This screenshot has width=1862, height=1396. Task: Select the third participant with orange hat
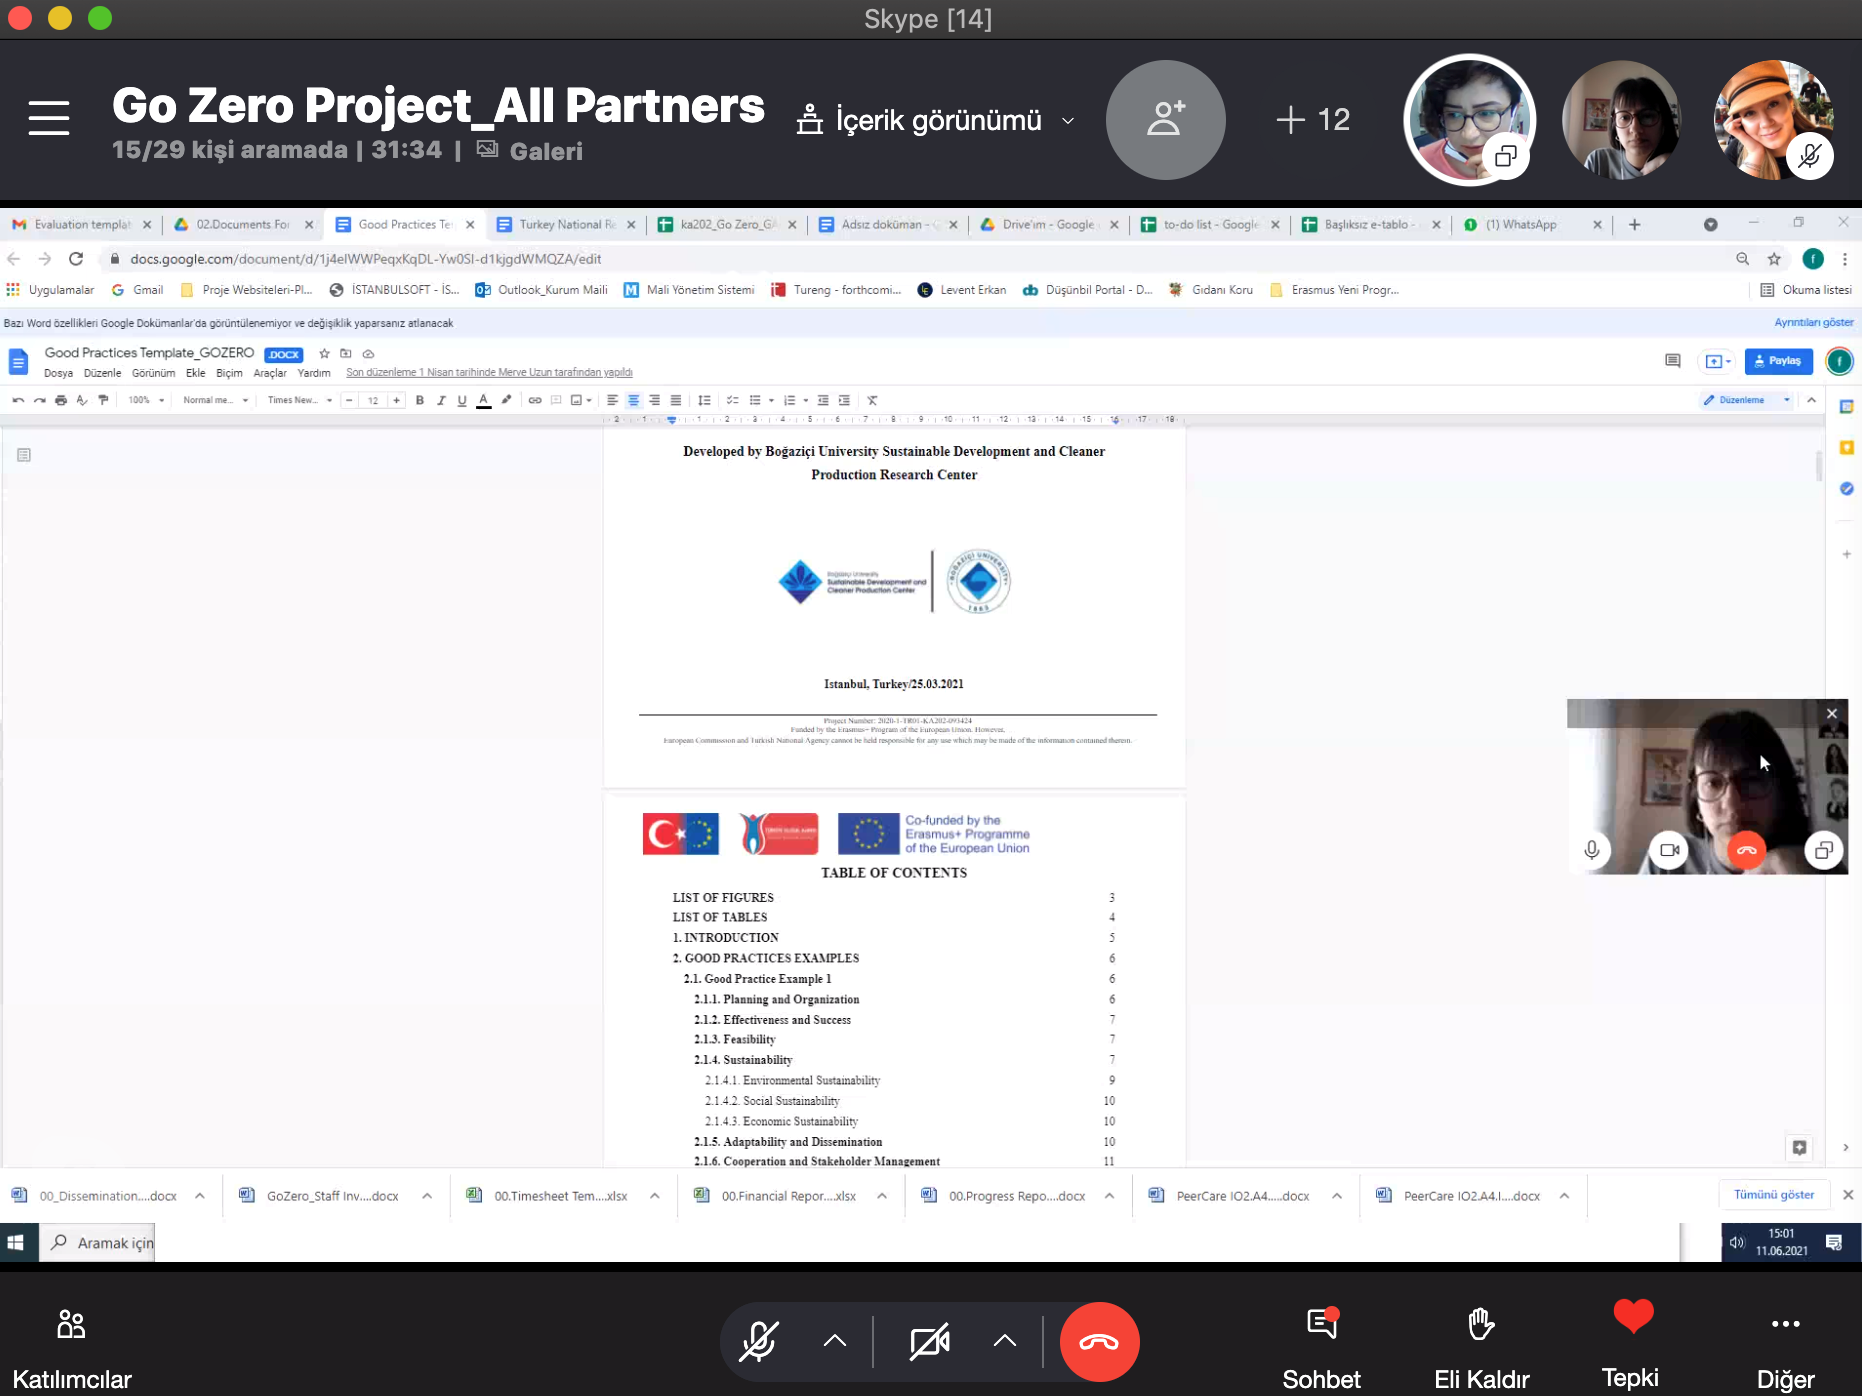click(x=1770, y=118)
